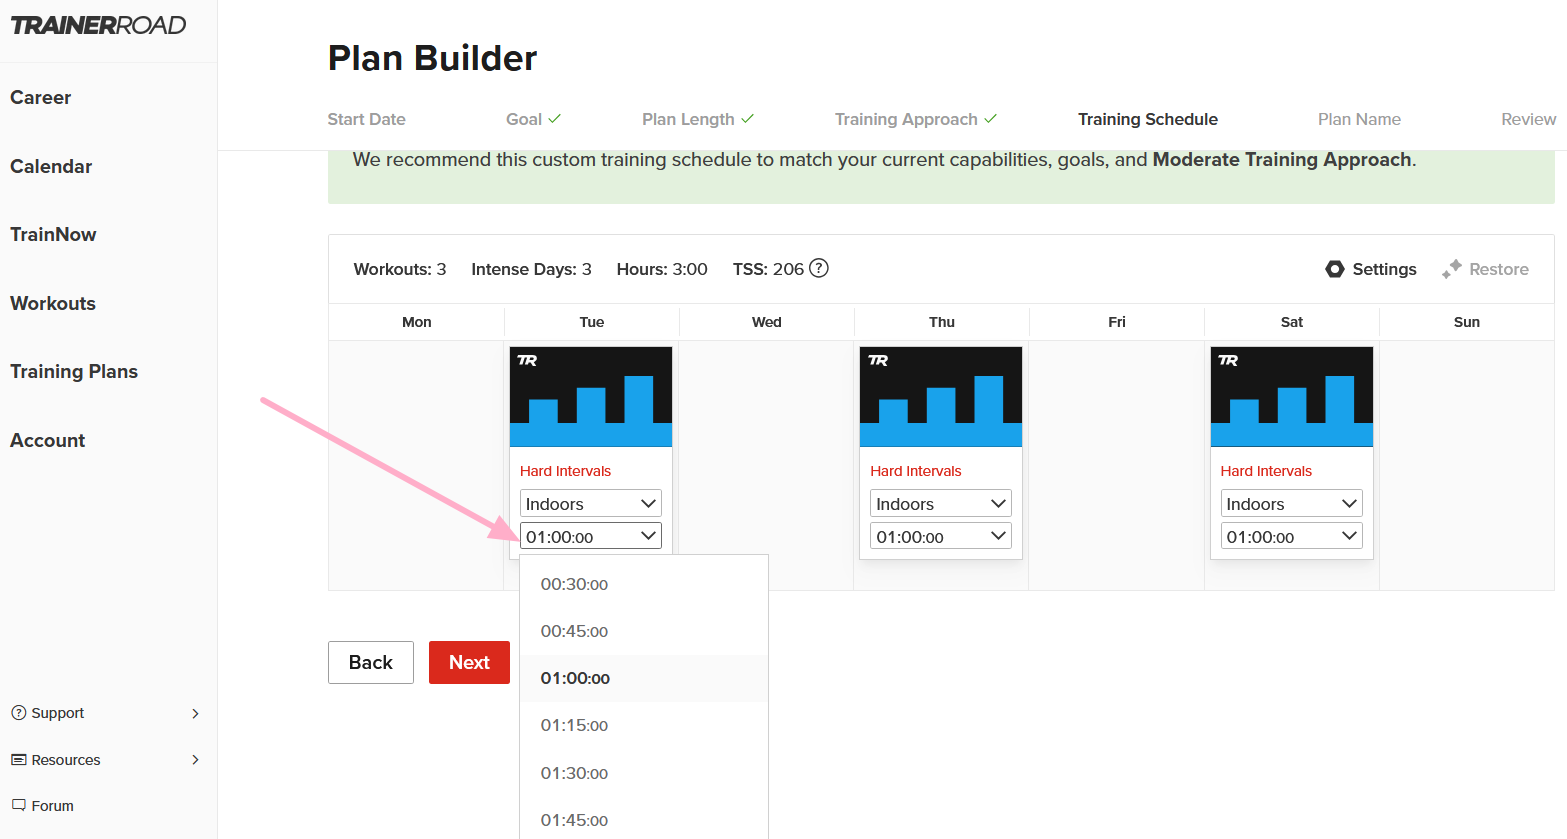Open the Account page

tap(48, 440)
